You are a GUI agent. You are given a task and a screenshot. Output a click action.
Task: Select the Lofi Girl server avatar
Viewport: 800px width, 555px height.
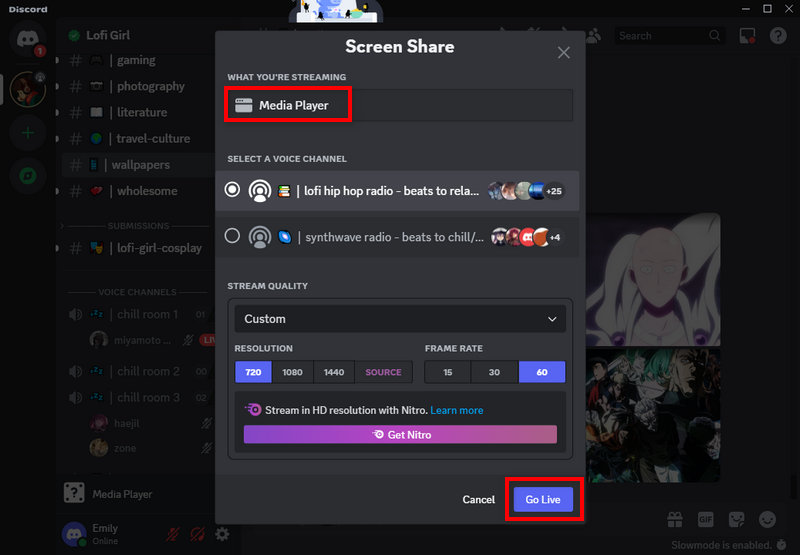click(28, 89)
